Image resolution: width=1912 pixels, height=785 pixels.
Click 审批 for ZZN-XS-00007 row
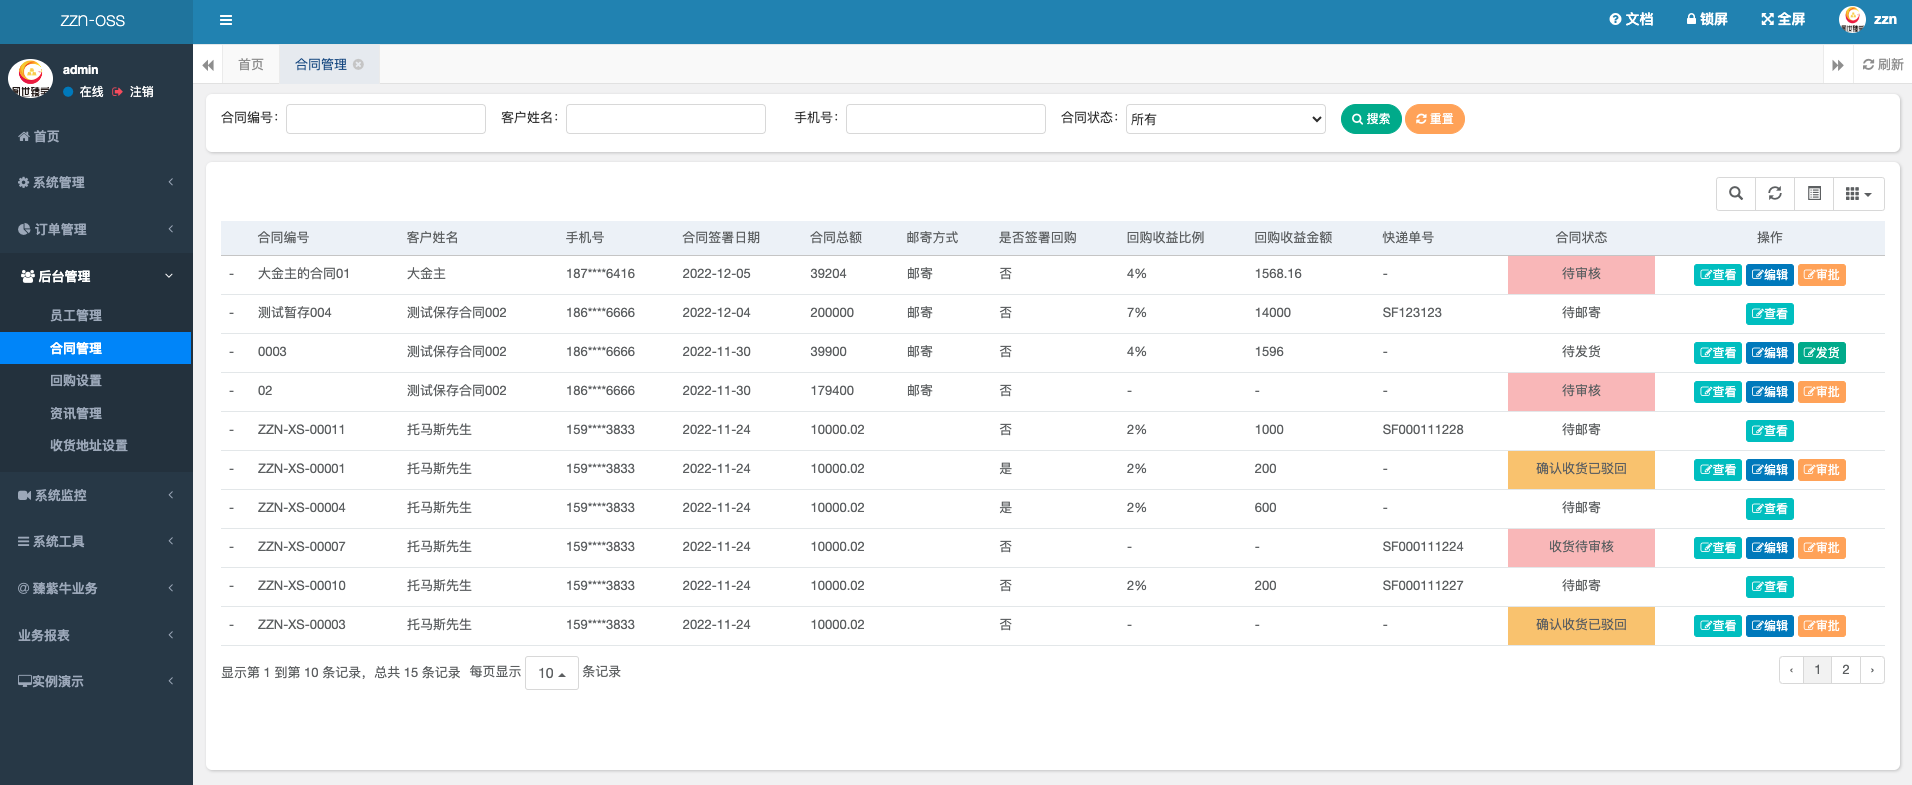(x=1822, y=548)
